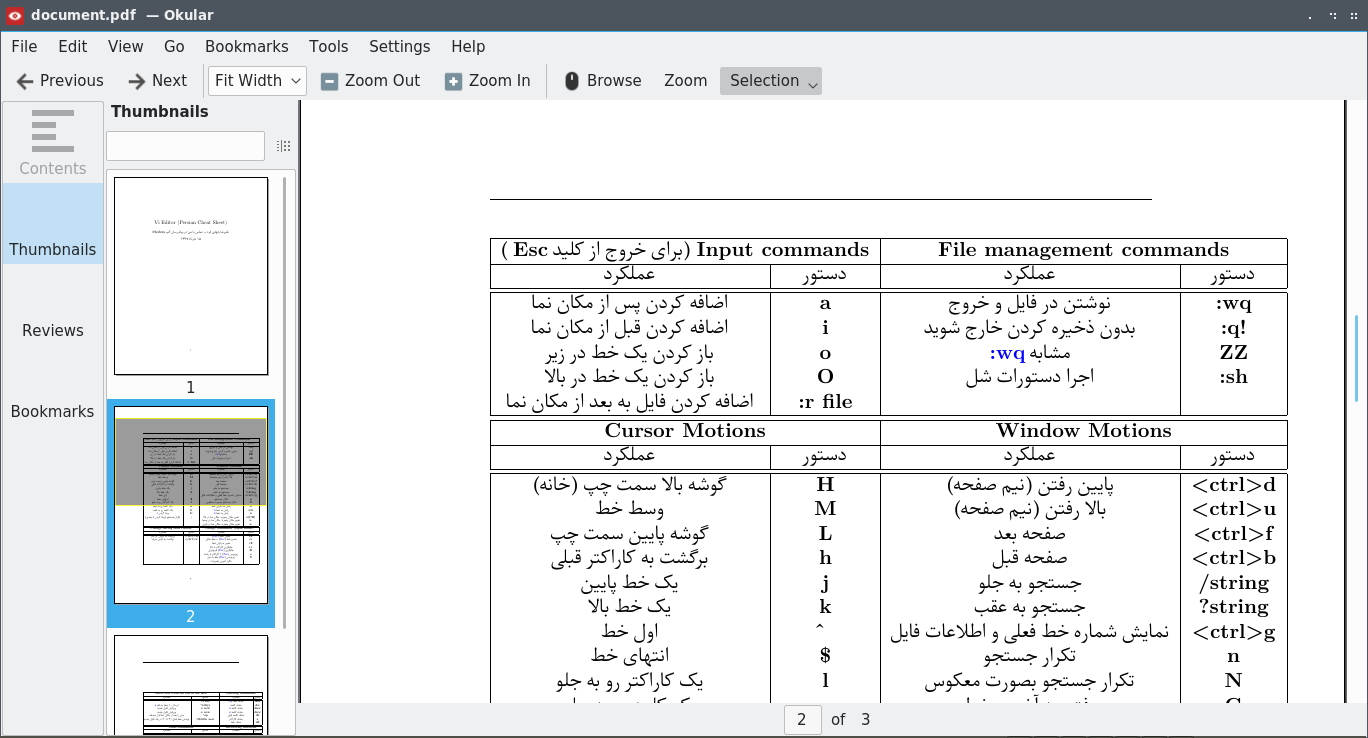The width and height of the screenshot is (1368, 738).
Task: Activate the Zoom tool button
Action: click(685, 81)
